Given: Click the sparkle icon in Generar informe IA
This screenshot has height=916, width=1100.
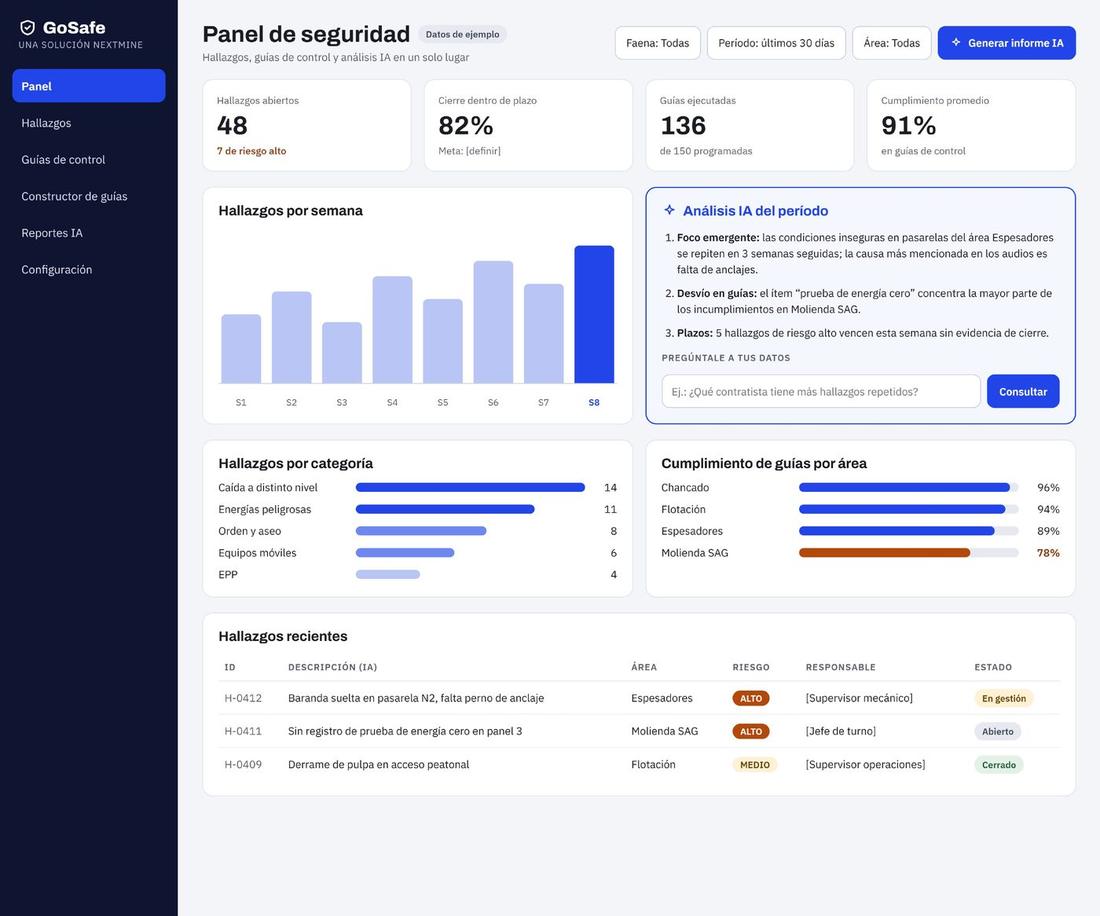Looking at the screenshot, I should click(x=955, y=42).
